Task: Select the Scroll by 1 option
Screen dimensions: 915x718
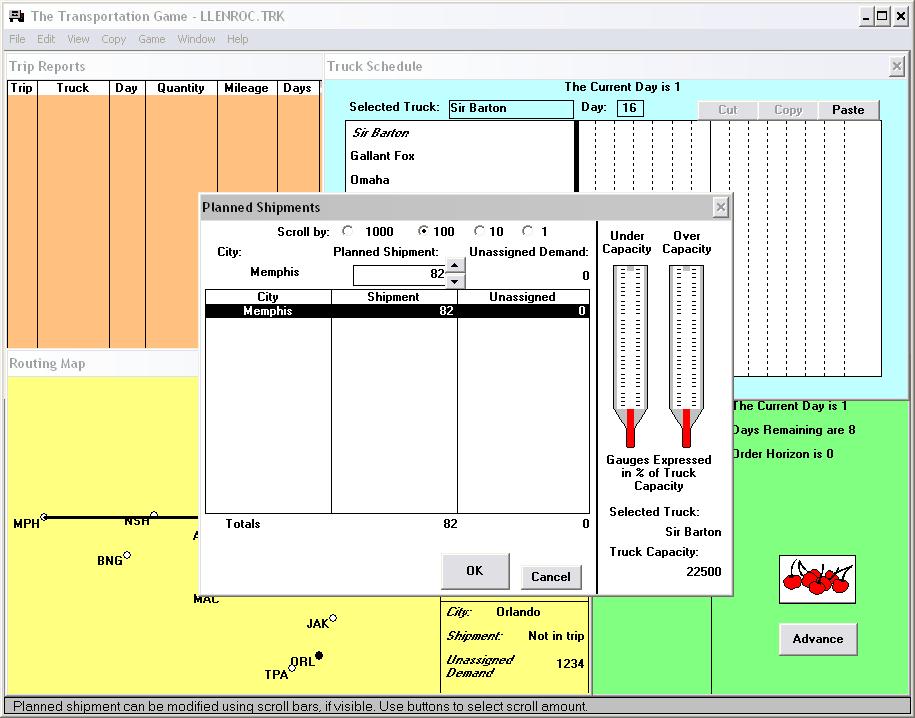Action: (x=528, y=231)
